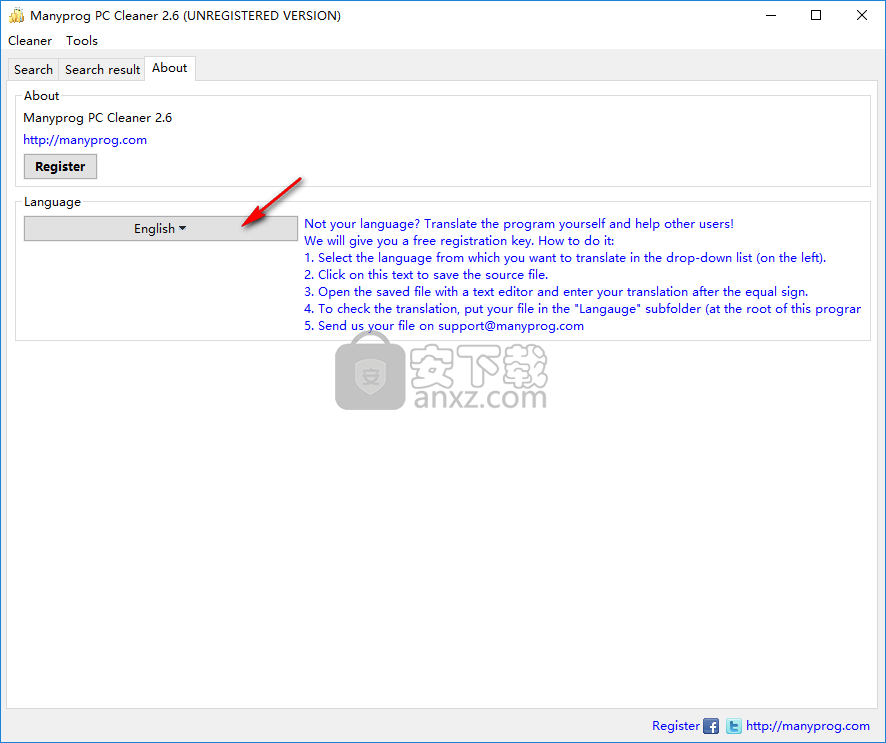Click "Not your language?" translation text

(519, 224)
